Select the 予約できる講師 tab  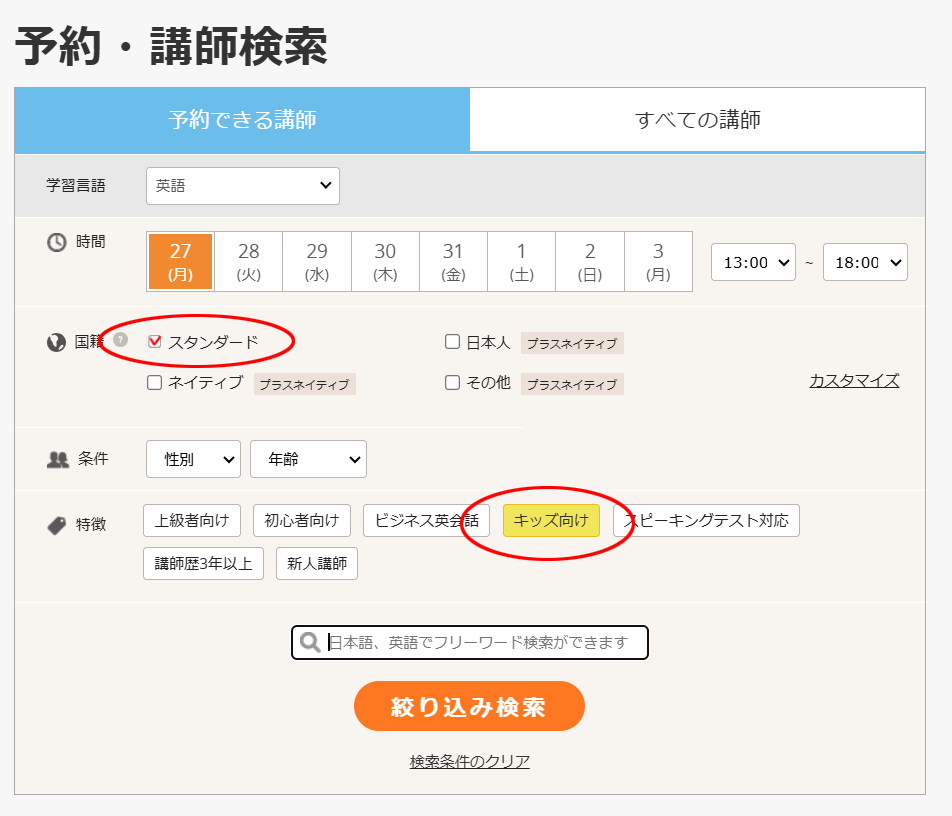point(242,120)
